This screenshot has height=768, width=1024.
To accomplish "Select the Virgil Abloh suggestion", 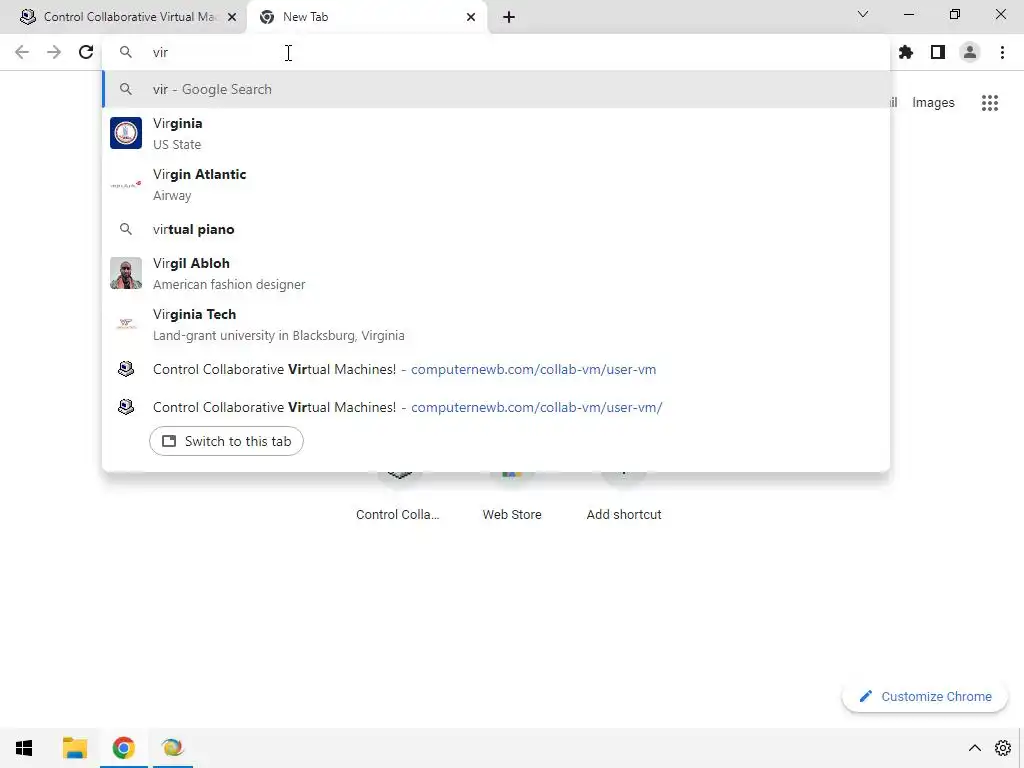I will tap(496, 273).
